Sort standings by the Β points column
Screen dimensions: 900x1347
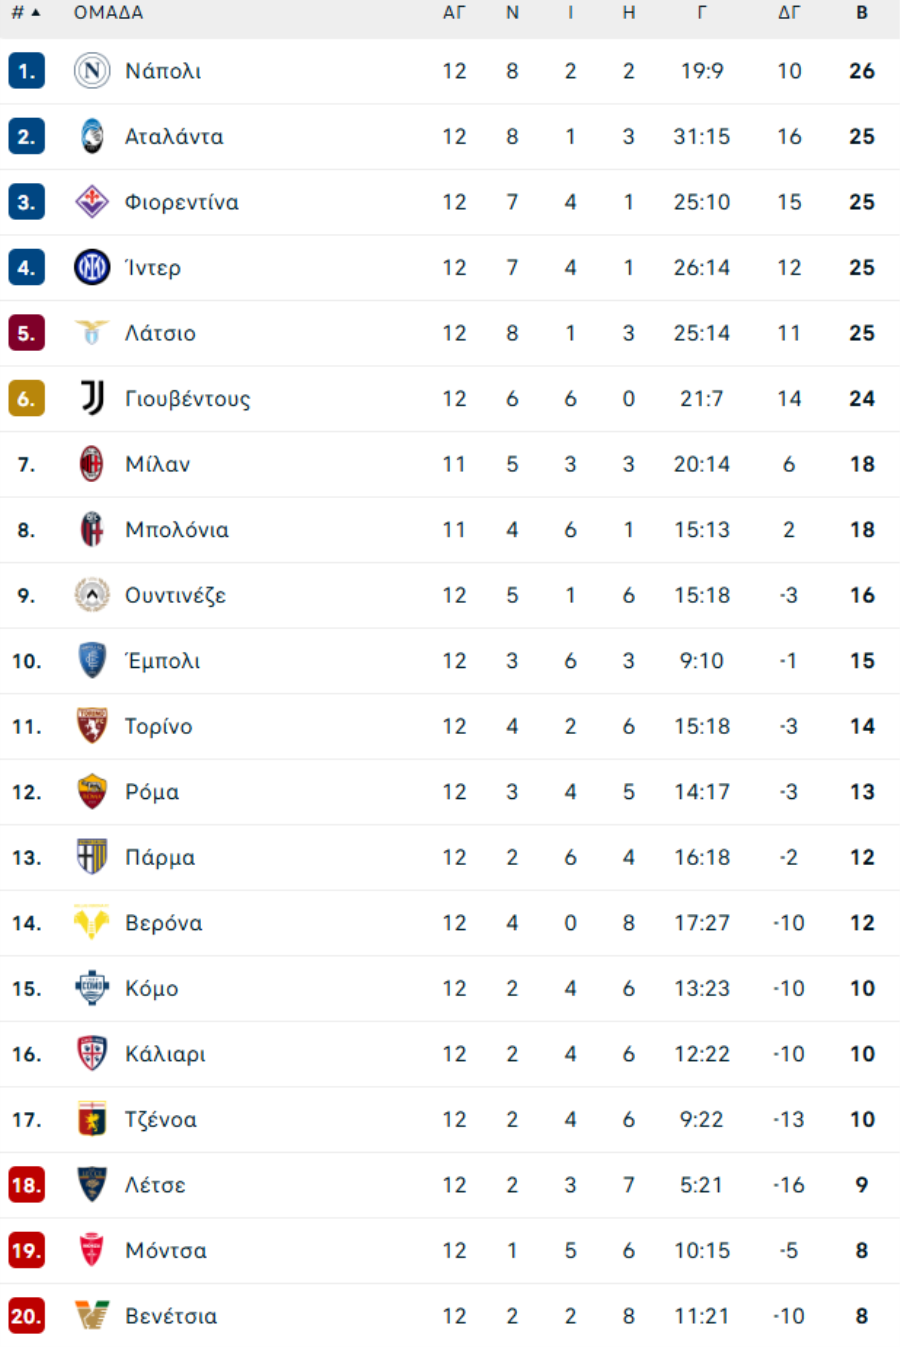click(x=862, y=13)
